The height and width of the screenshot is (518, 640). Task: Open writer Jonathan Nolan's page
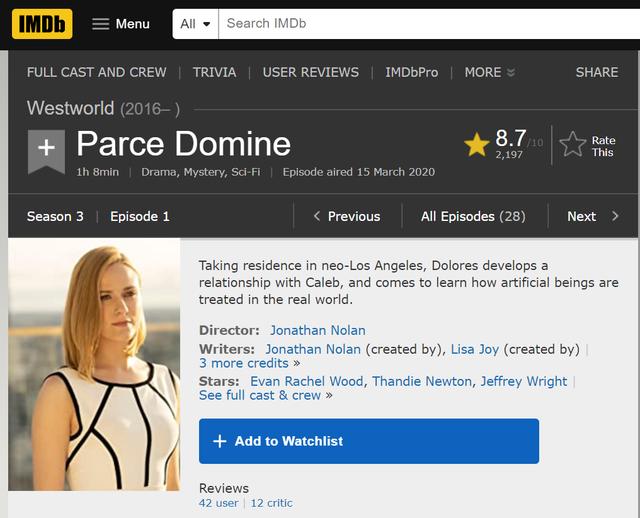click(313, 349)
